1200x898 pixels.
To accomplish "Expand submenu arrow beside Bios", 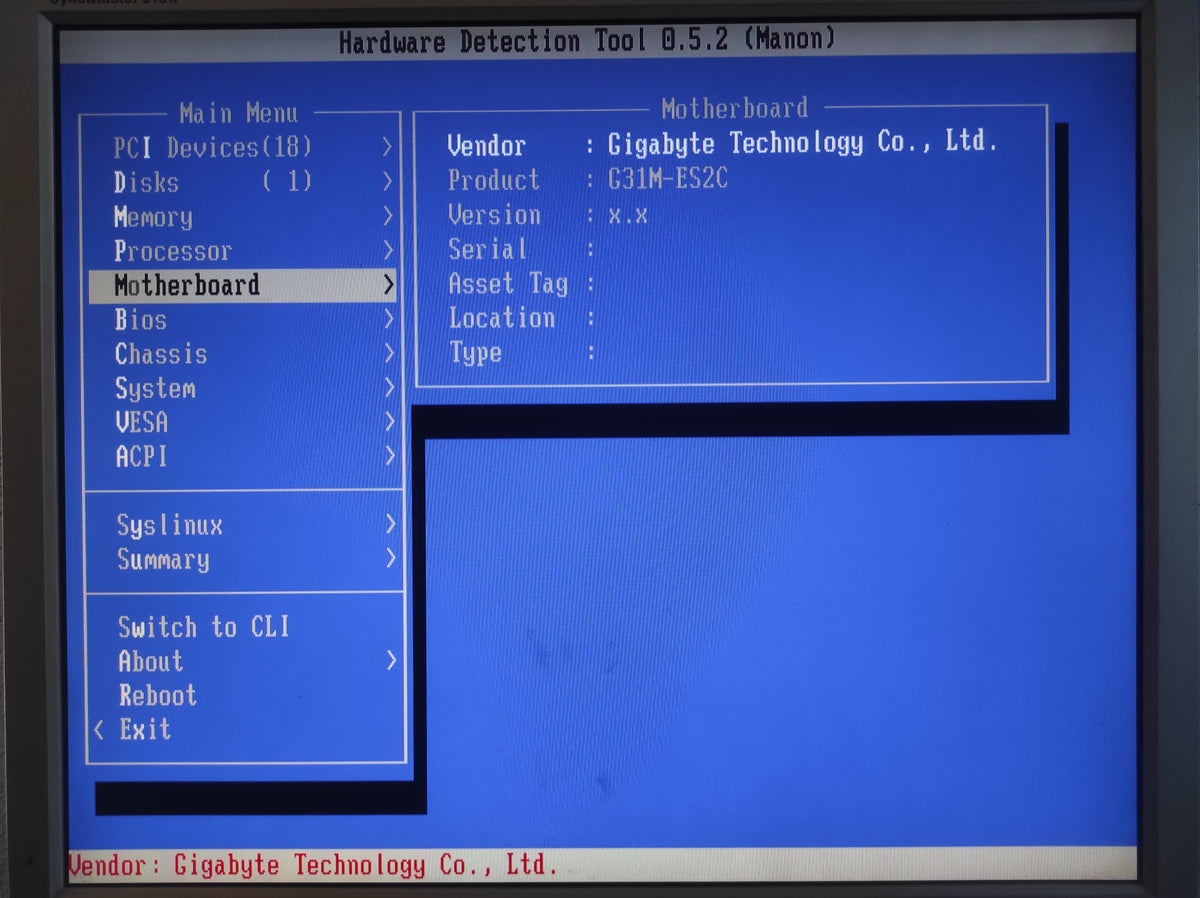I will click(389, 319).
